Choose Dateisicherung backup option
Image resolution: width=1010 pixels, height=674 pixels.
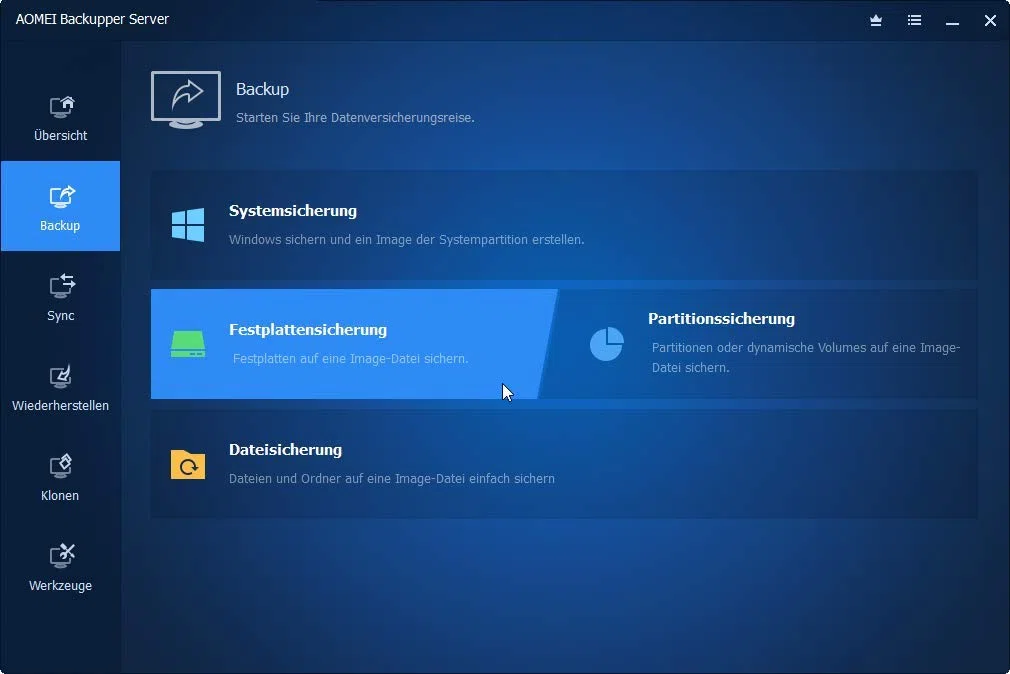pyautogui.click(x=564, y=465)
